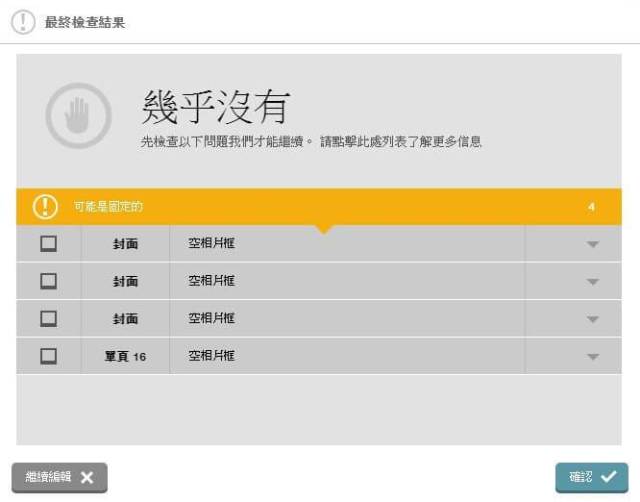Click the checkmark icon on 確認 button
The image size is (640, 502).
609,476
